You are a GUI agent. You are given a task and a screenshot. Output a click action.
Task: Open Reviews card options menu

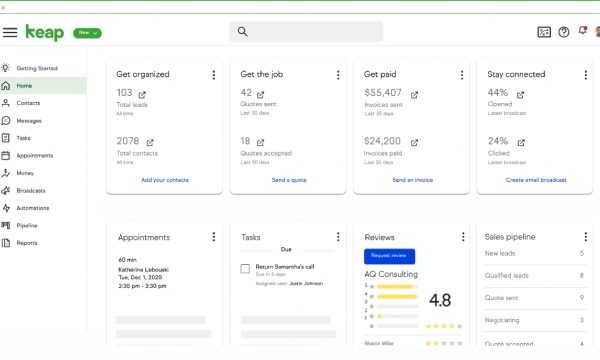click(463, 237)
